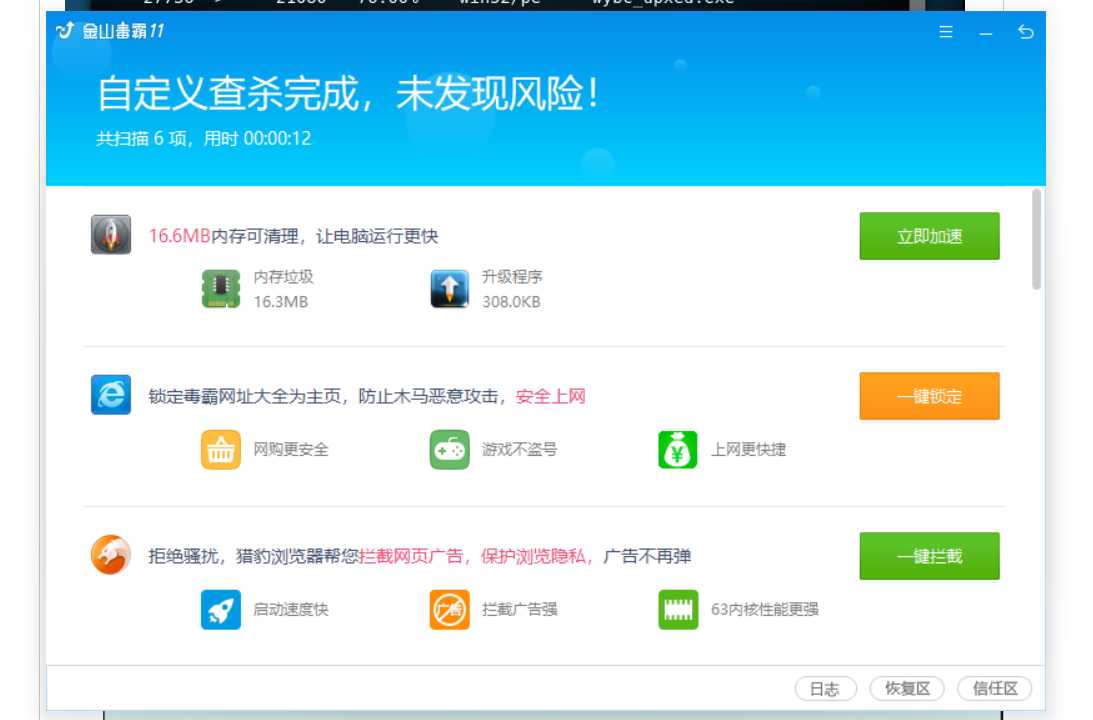
Task: Click the 升级程序 label
Action: click(x=512, y=277)
